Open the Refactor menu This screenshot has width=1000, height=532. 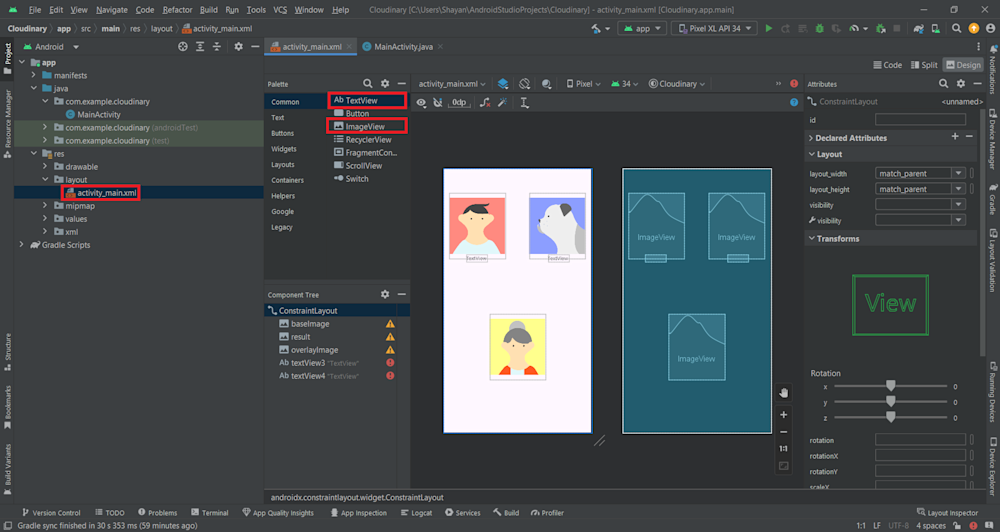pos(177,9)
